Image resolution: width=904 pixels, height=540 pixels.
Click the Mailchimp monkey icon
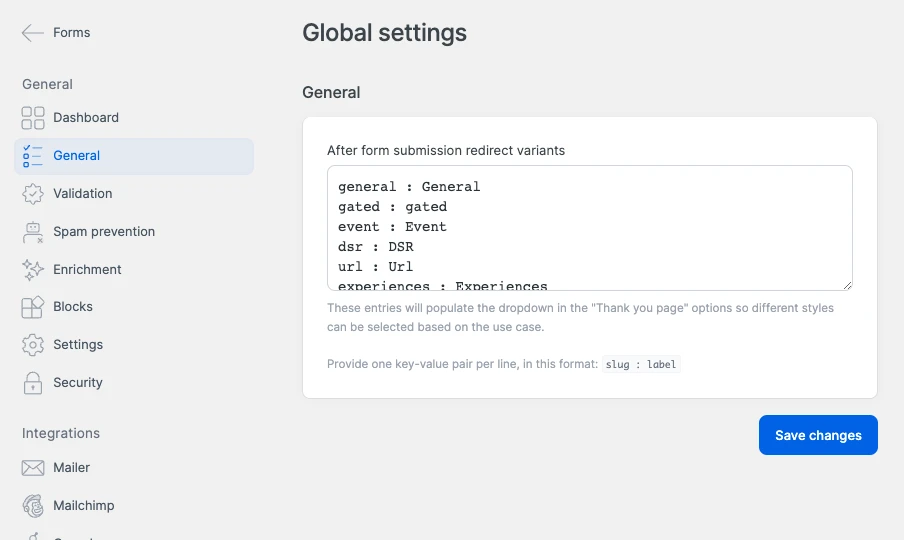click(33, 506)
